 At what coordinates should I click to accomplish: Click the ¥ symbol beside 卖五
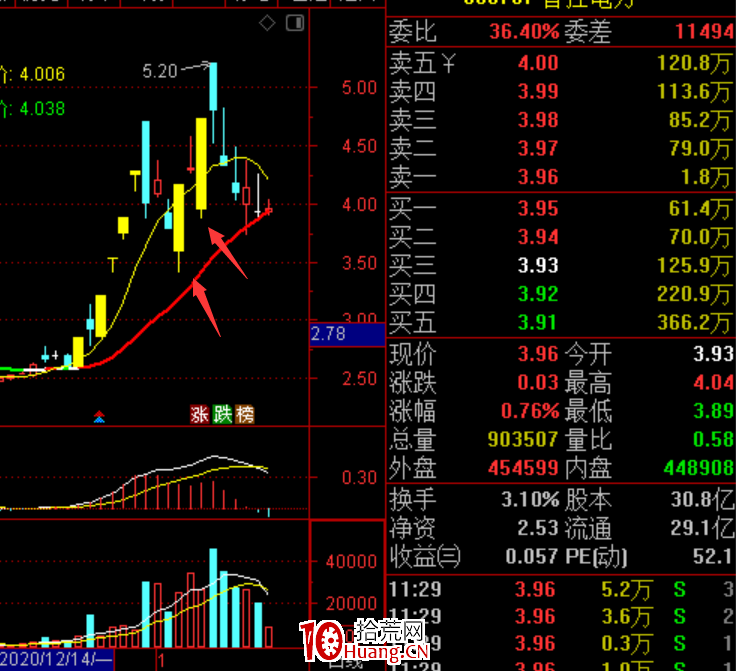coord(448,63)
